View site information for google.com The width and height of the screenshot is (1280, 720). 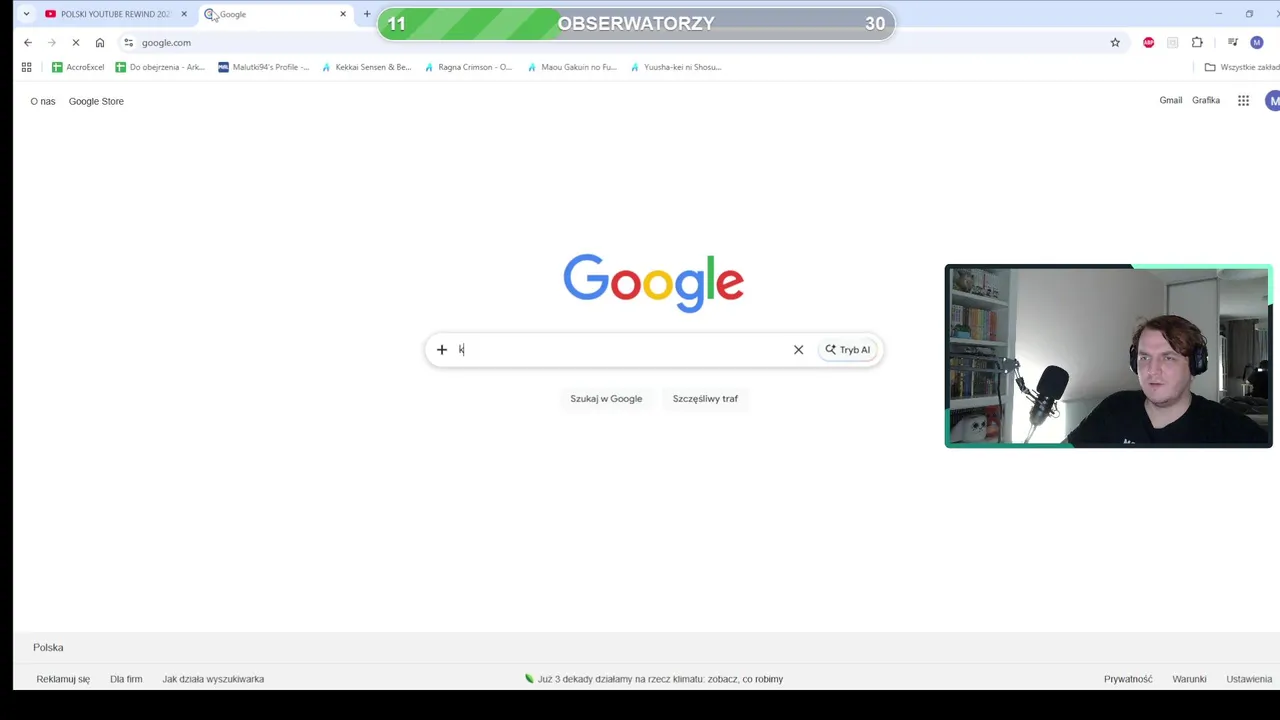pos(128,42)
